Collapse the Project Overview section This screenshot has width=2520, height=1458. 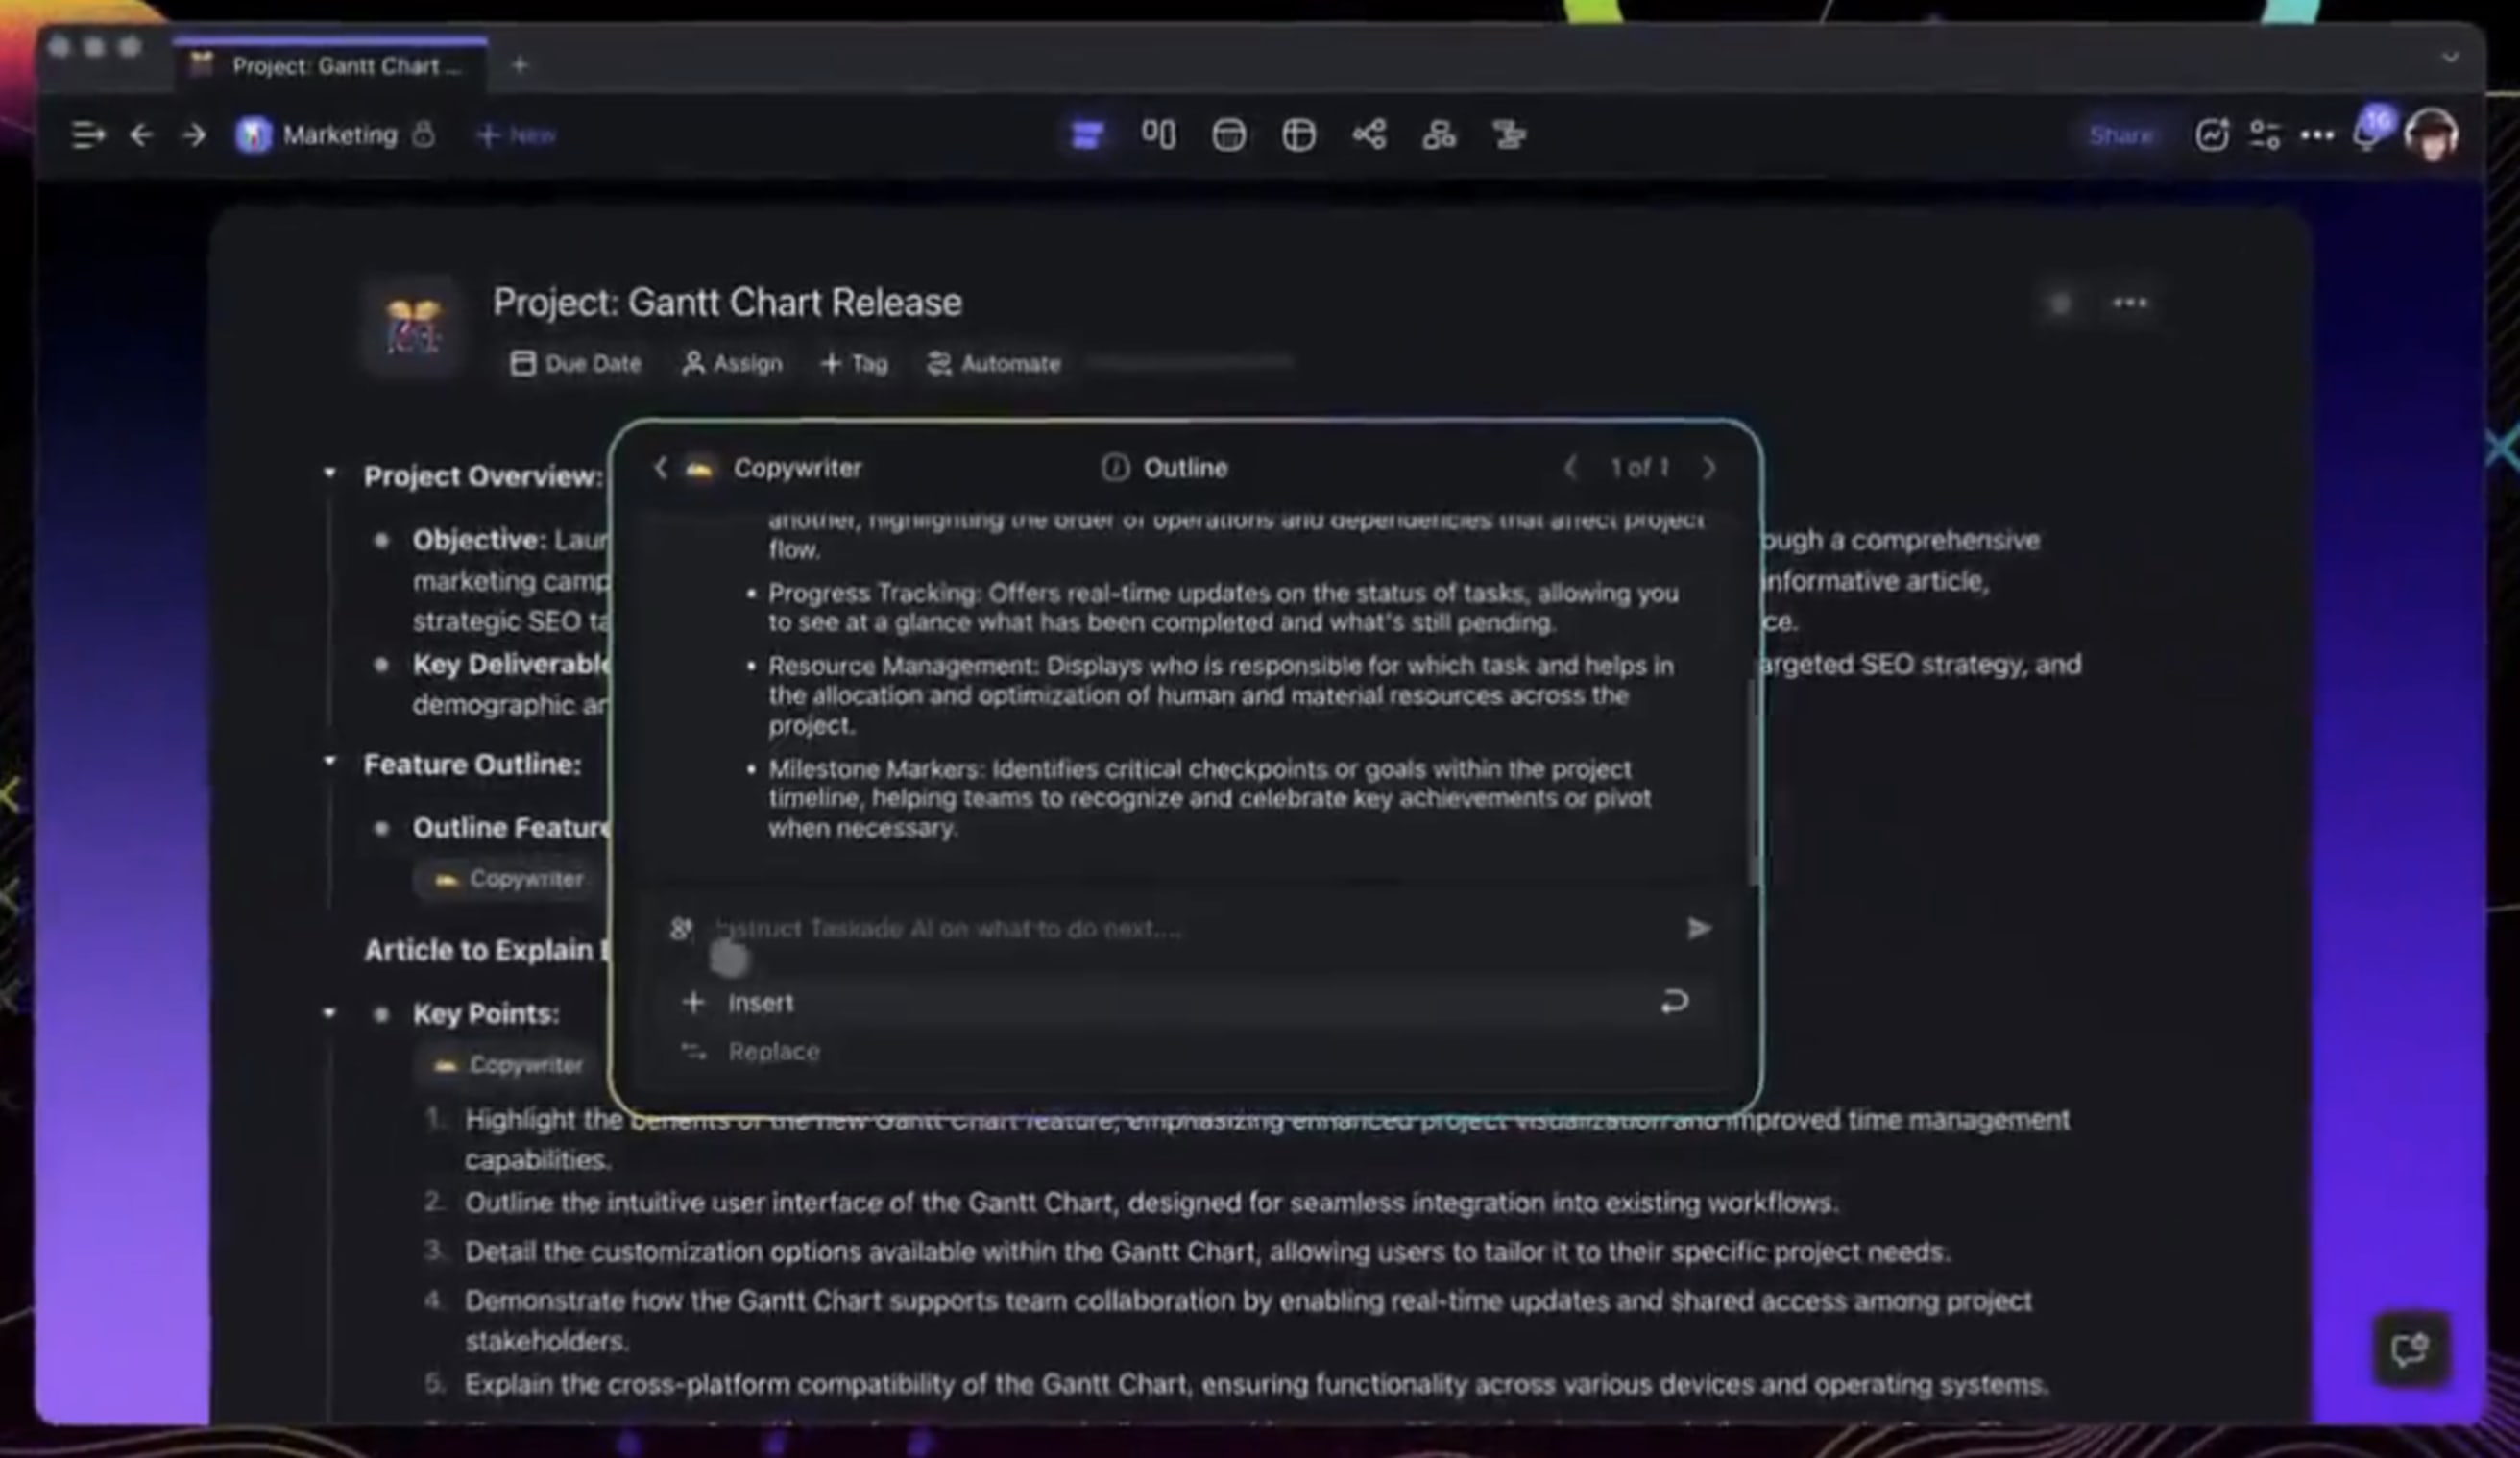(x=330, y=472)
